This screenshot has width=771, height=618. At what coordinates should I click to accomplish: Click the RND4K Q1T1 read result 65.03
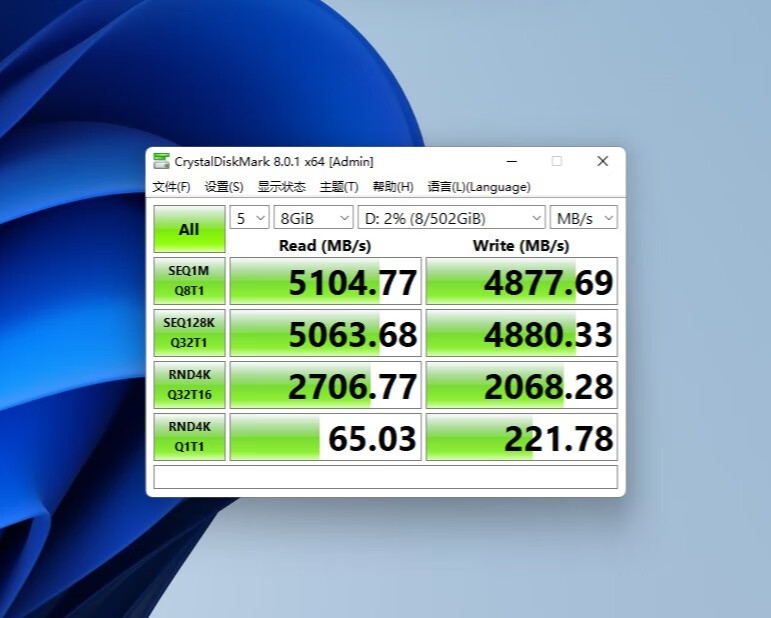(x=326, y=437)
